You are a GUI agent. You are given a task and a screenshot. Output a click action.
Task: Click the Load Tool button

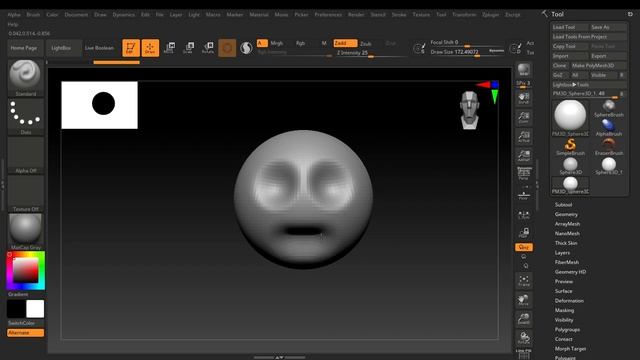(x=570, y=27)
